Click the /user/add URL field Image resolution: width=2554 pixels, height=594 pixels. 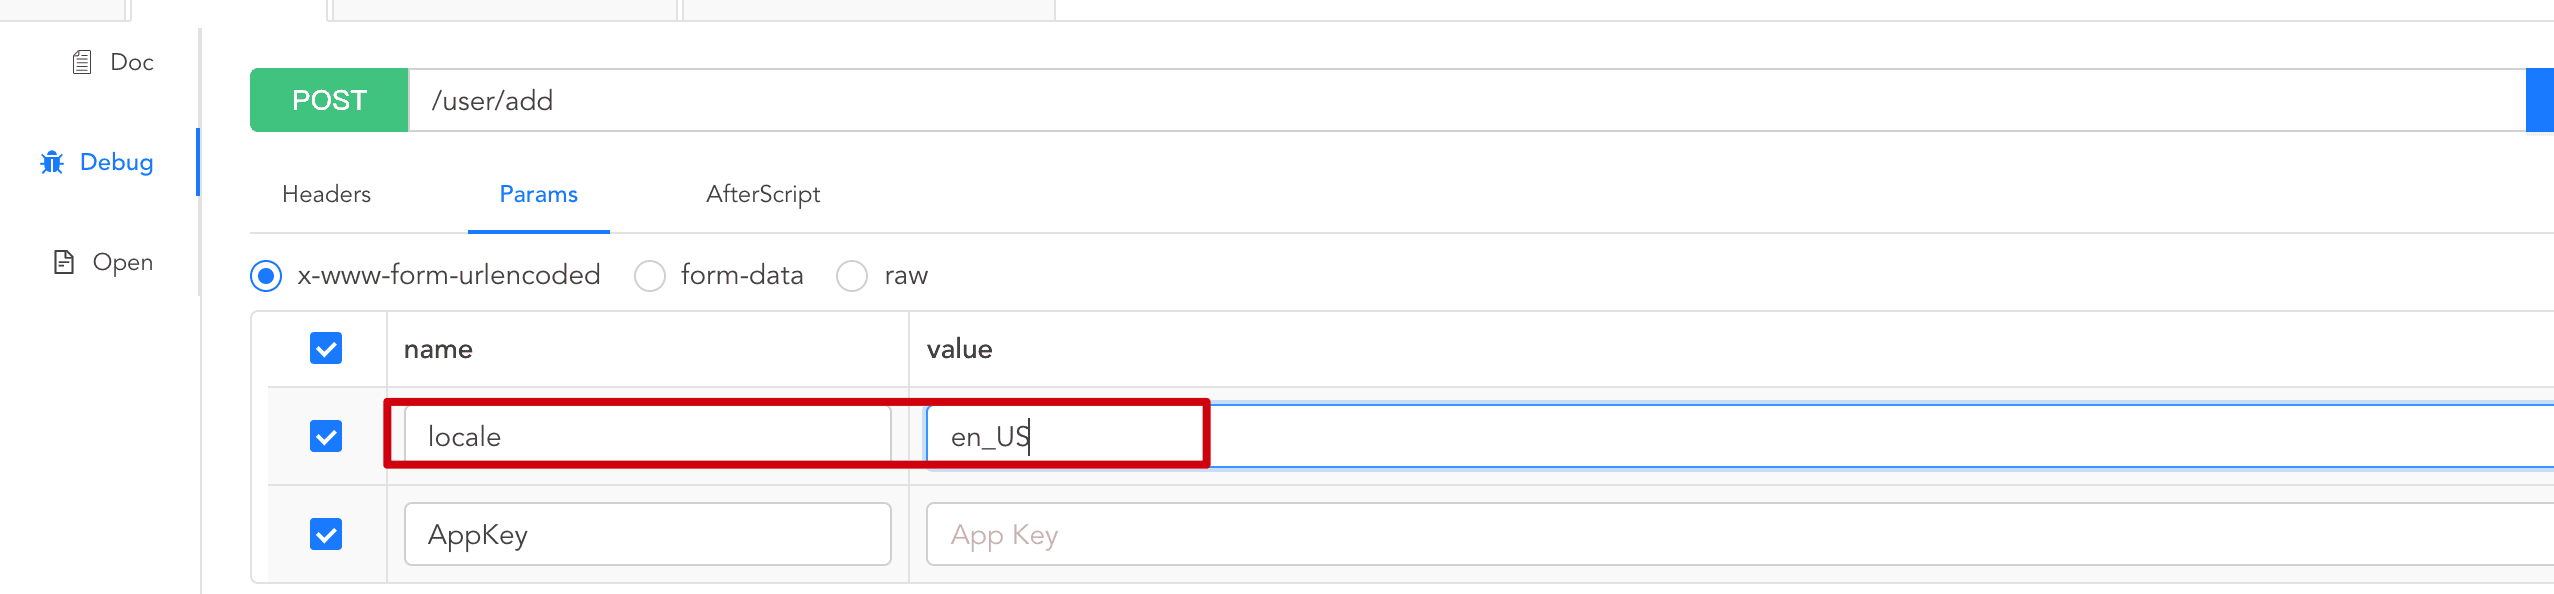1400,100
